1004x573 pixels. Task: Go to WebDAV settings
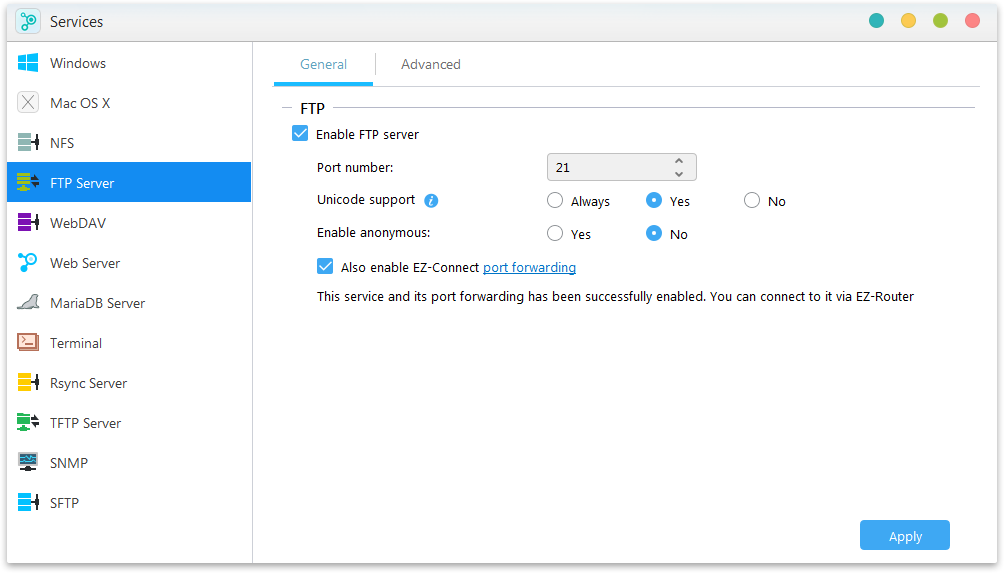pos(129,222)
